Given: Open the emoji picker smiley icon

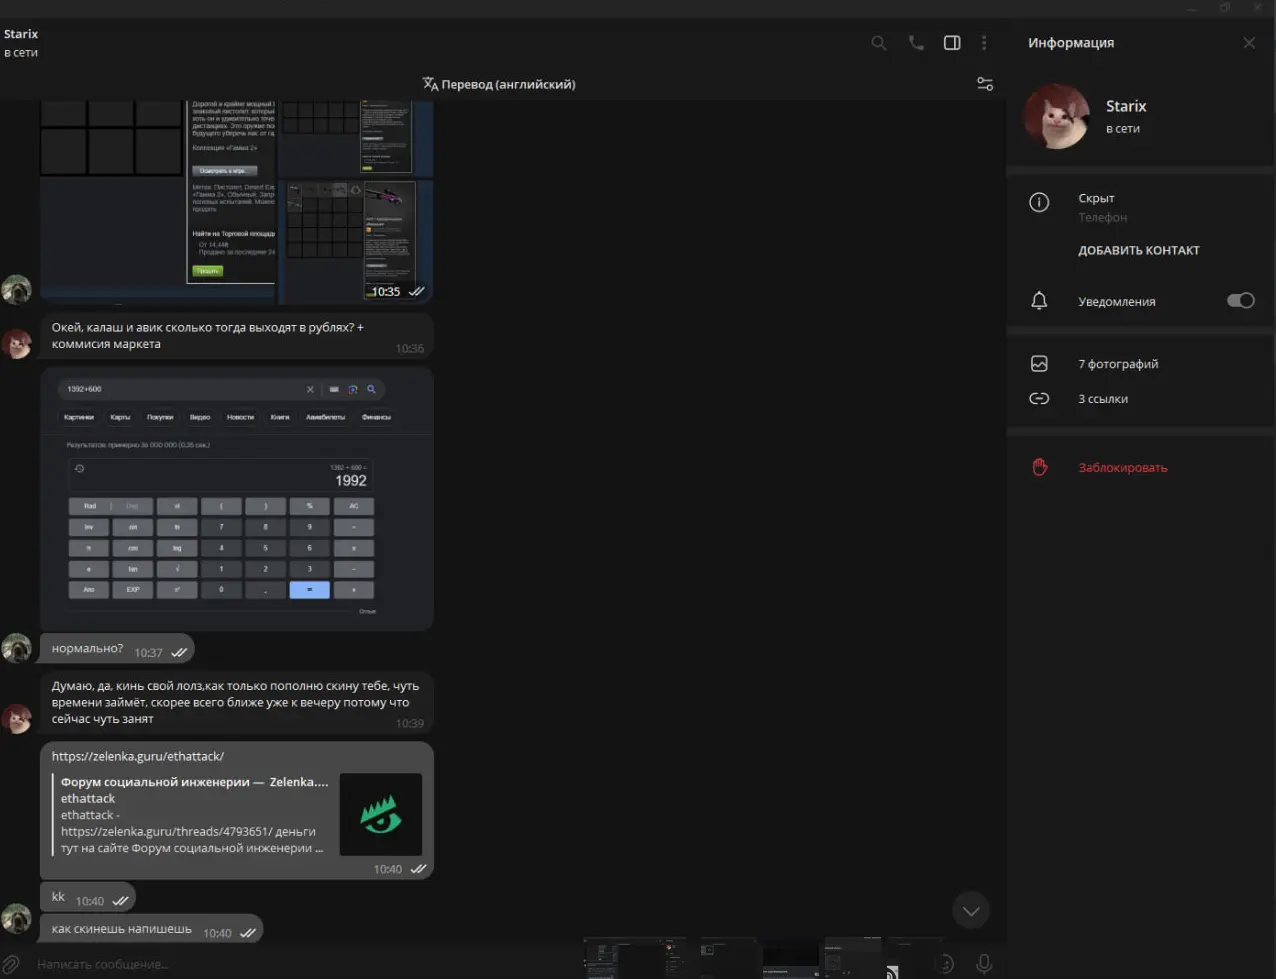Looking at the screenshot, I should 945,964.
